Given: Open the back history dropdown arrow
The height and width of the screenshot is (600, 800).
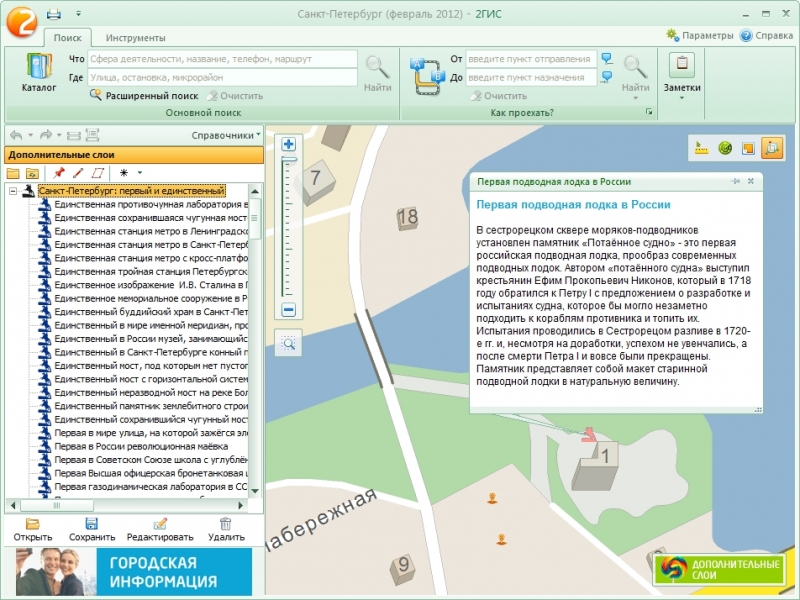Looking at the screenshot, I should click(x=31, y=135).
